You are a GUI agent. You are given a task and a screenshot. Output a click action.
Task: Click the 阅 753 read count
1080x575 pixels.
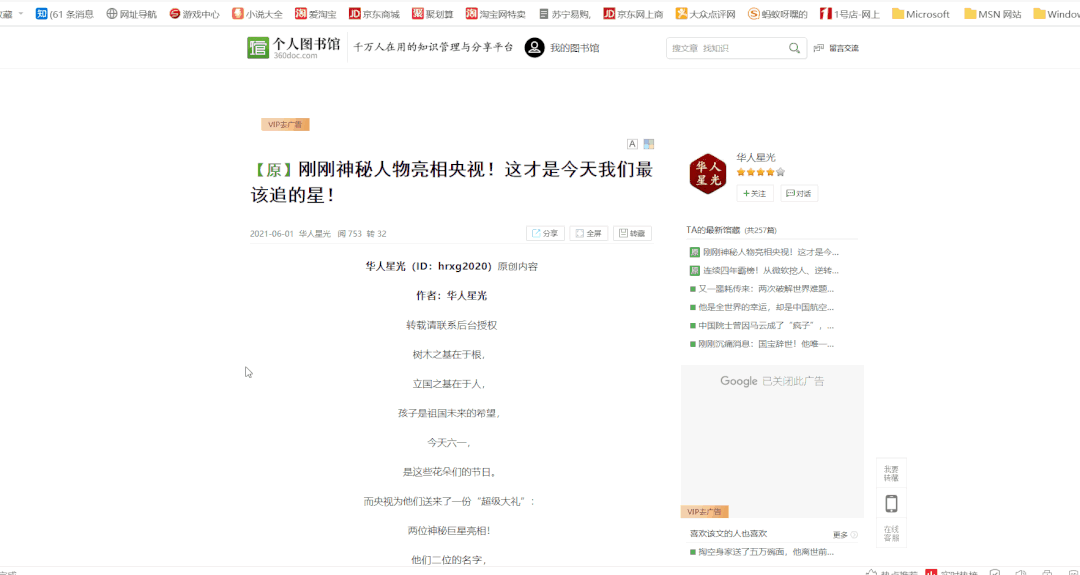[x=349, y=234]
